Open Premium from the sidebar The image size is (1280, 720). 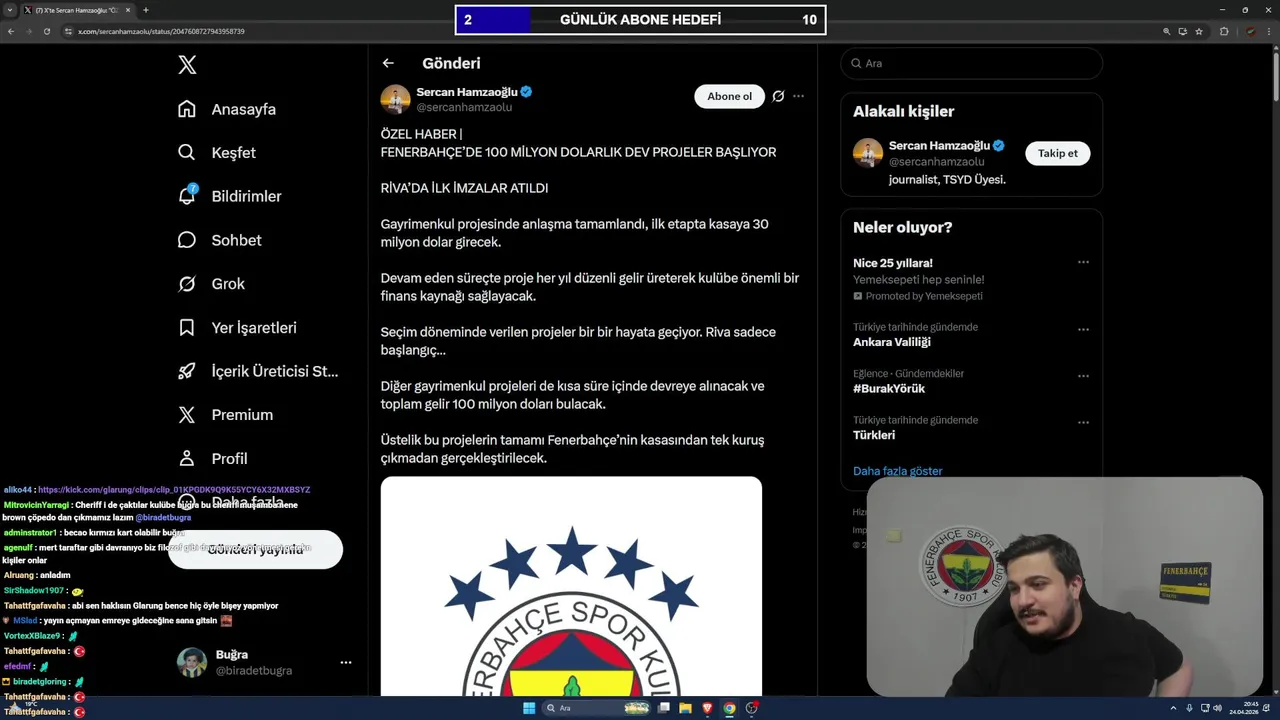tap(225, 415)
